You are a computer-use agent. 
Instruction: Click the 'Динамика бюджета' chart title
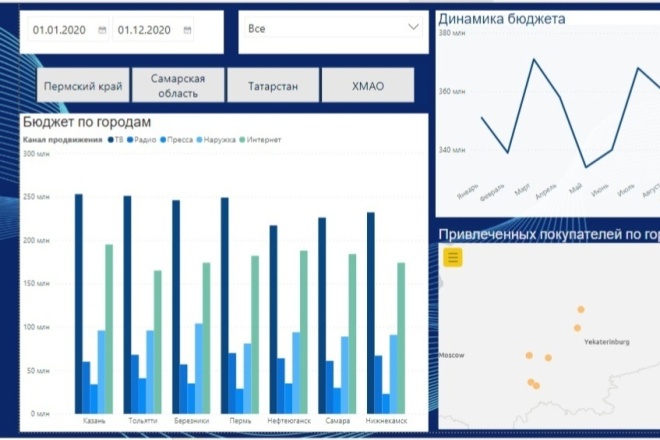click(x=502, y=19)
